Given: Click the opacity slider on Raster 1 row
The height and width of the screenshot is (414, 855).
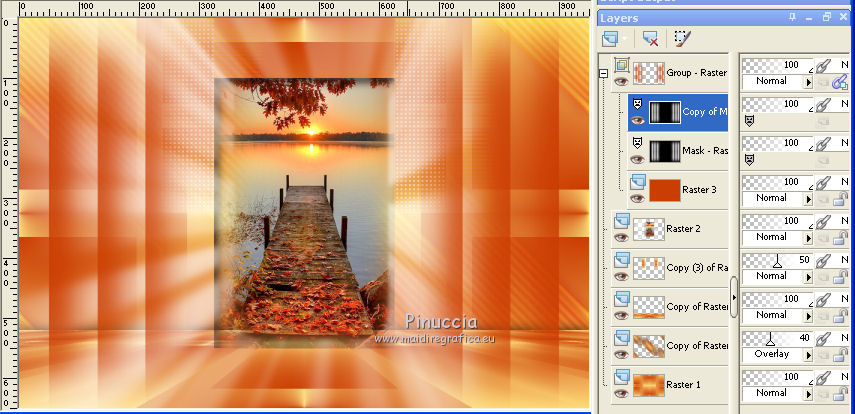Looking at the screenshot, I should (x=778, y=377).
